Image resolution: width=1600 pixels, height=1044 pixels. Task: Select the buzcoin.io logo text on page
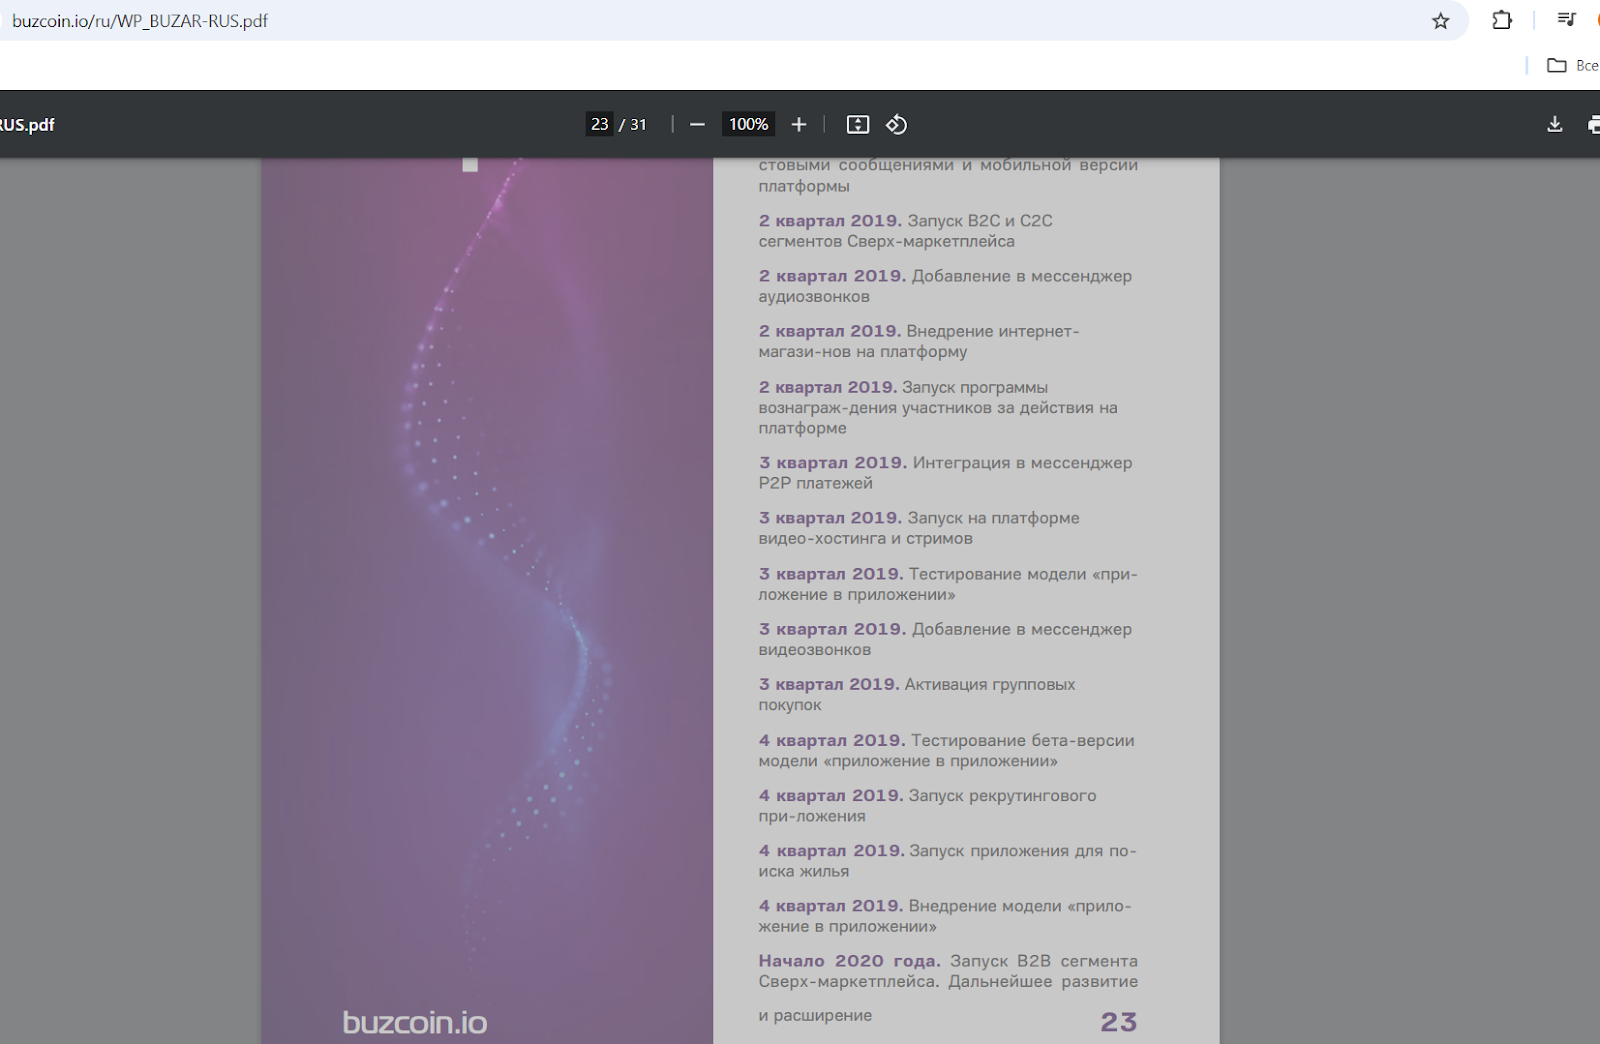coord(415,1022)
